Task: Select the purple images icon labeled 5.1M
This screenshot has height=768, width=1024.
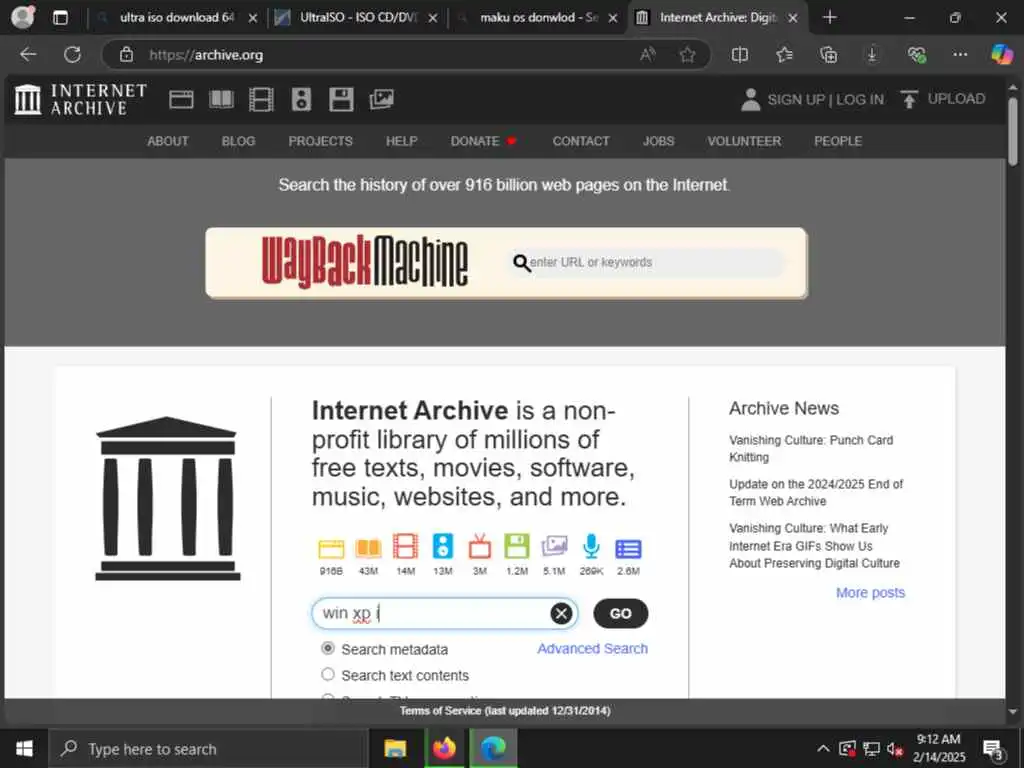Action: (554, 547)
